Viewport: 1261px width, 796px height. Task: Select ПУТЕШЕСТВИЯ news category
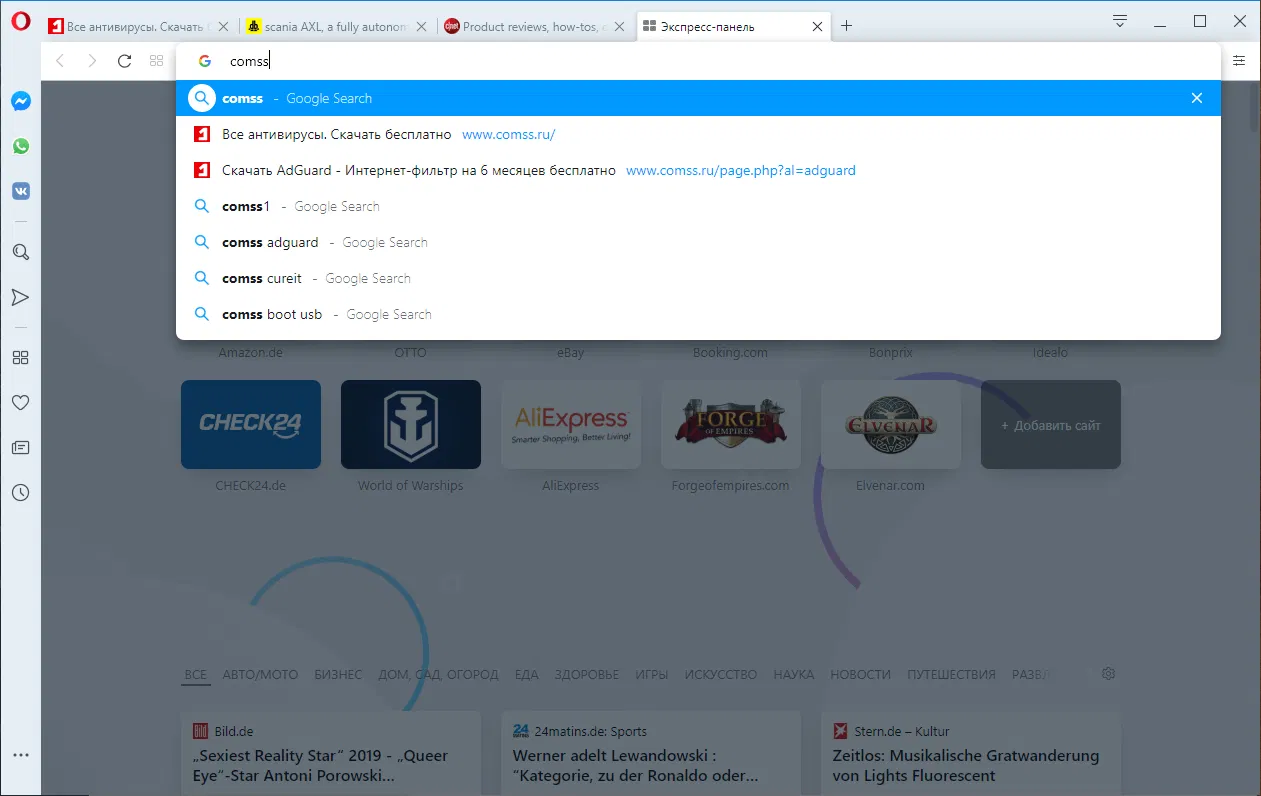(951, 675)
